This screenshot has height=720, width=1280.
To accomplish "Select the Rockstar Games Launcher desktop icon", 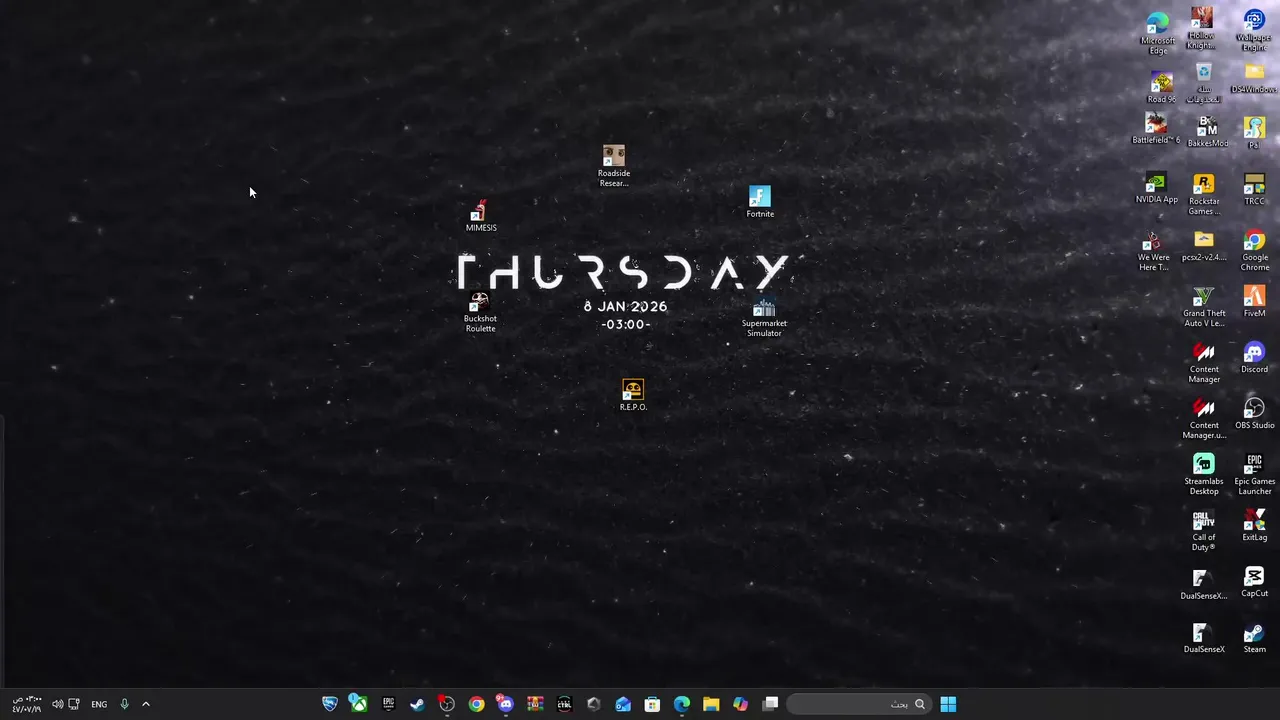I will pos(1204,195).
